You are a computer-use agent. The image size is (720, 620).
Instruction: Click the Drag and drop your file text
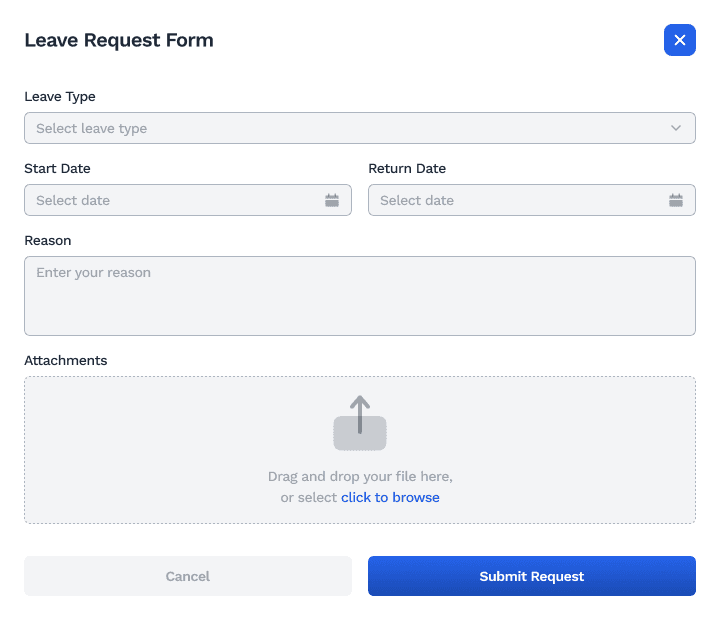point(360,476)
